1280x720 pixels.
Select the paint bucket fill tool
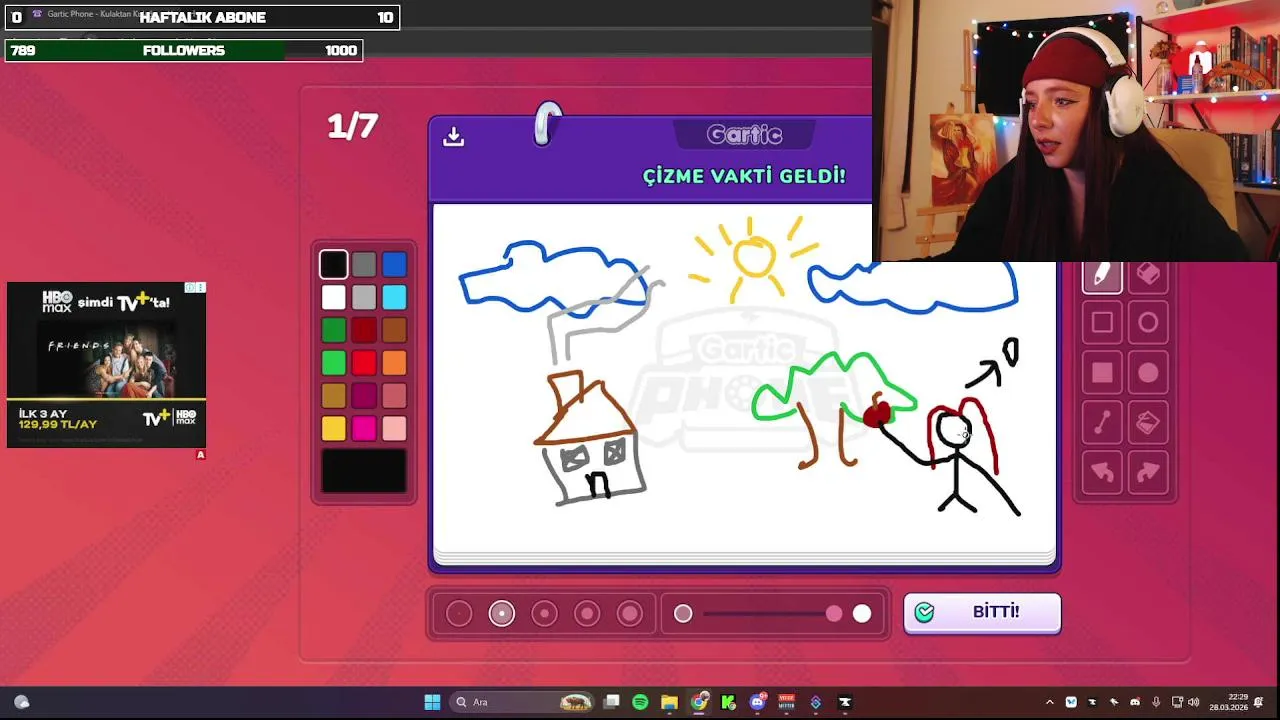pos(1148,423)
